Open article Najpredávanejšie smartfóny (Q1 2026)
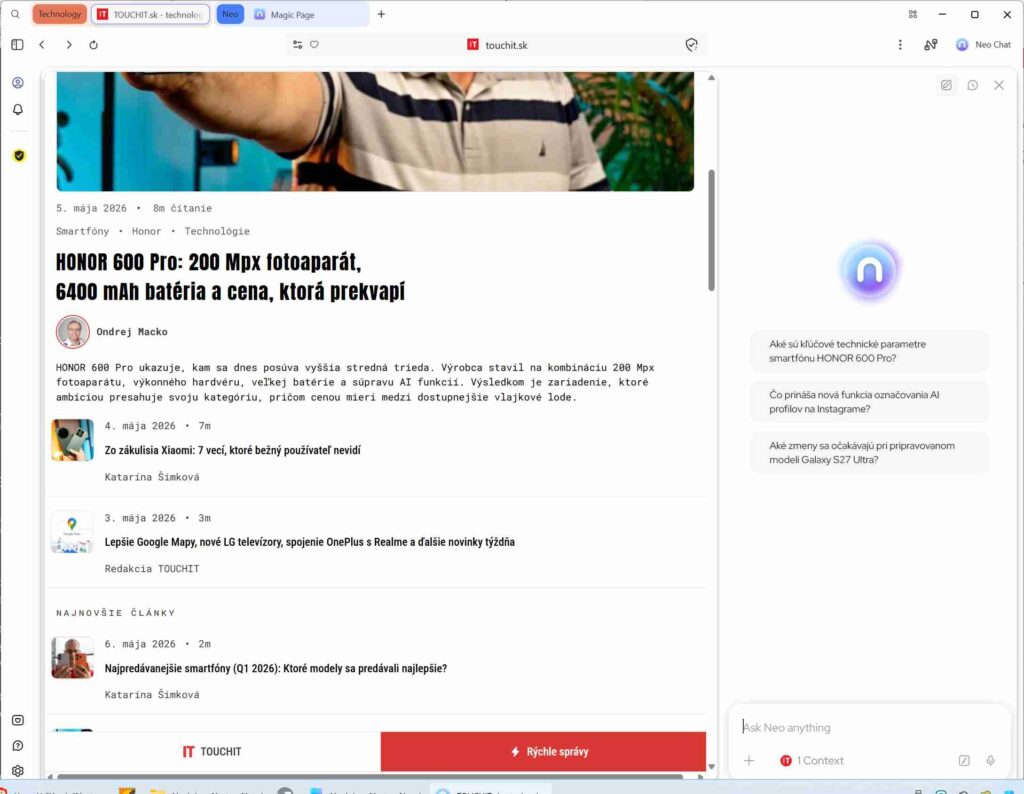Screen dimensions: 1024x794 tap(276, 668)
